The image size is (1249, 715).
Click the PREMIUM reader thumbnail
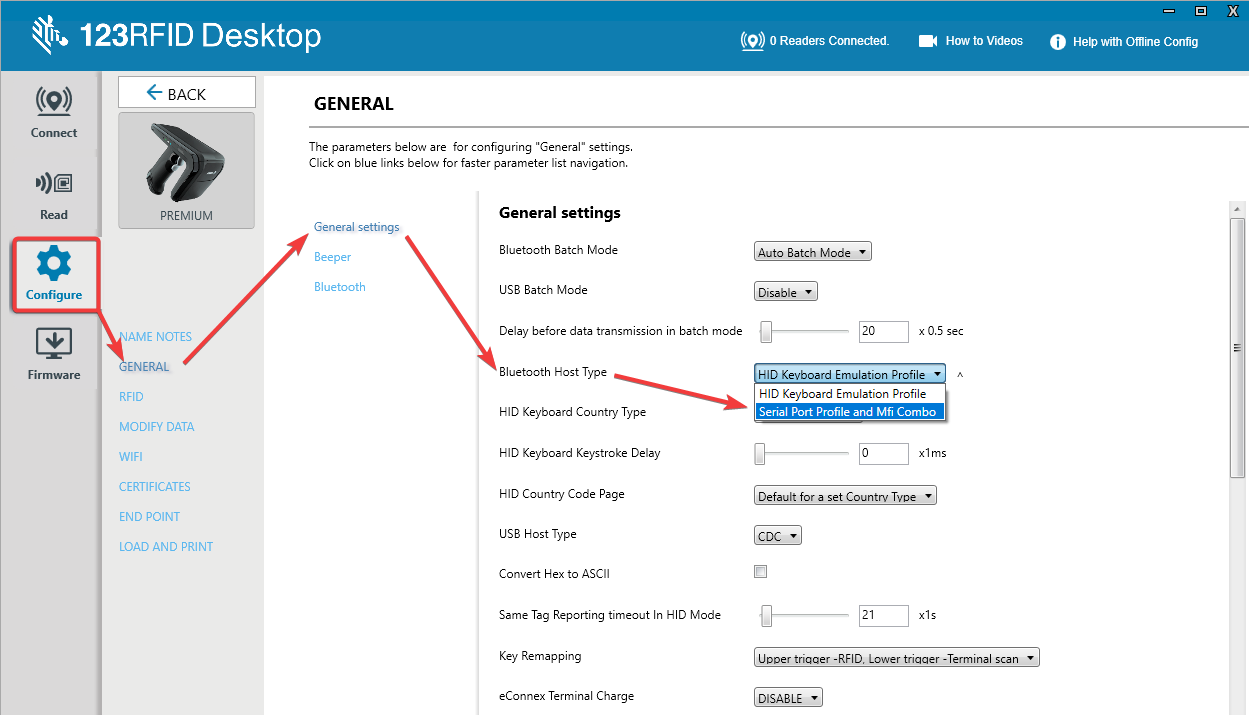[x=186, y=170]
